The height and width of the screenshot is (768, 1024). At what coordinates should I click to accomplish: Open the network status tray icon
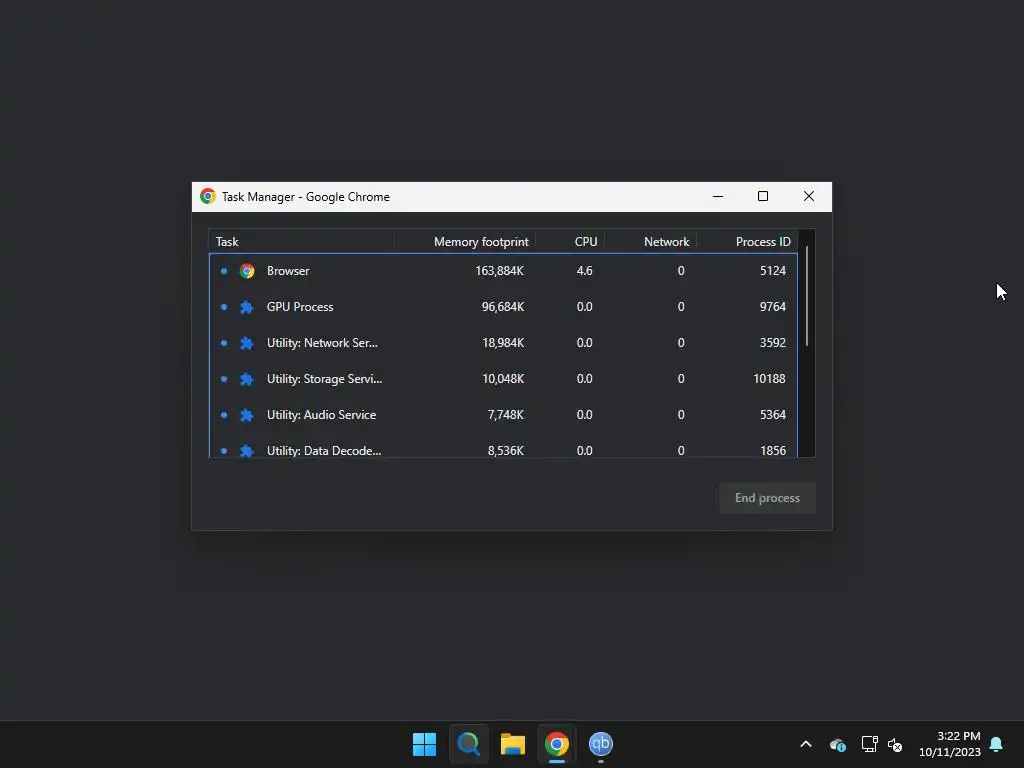[869, 744]
